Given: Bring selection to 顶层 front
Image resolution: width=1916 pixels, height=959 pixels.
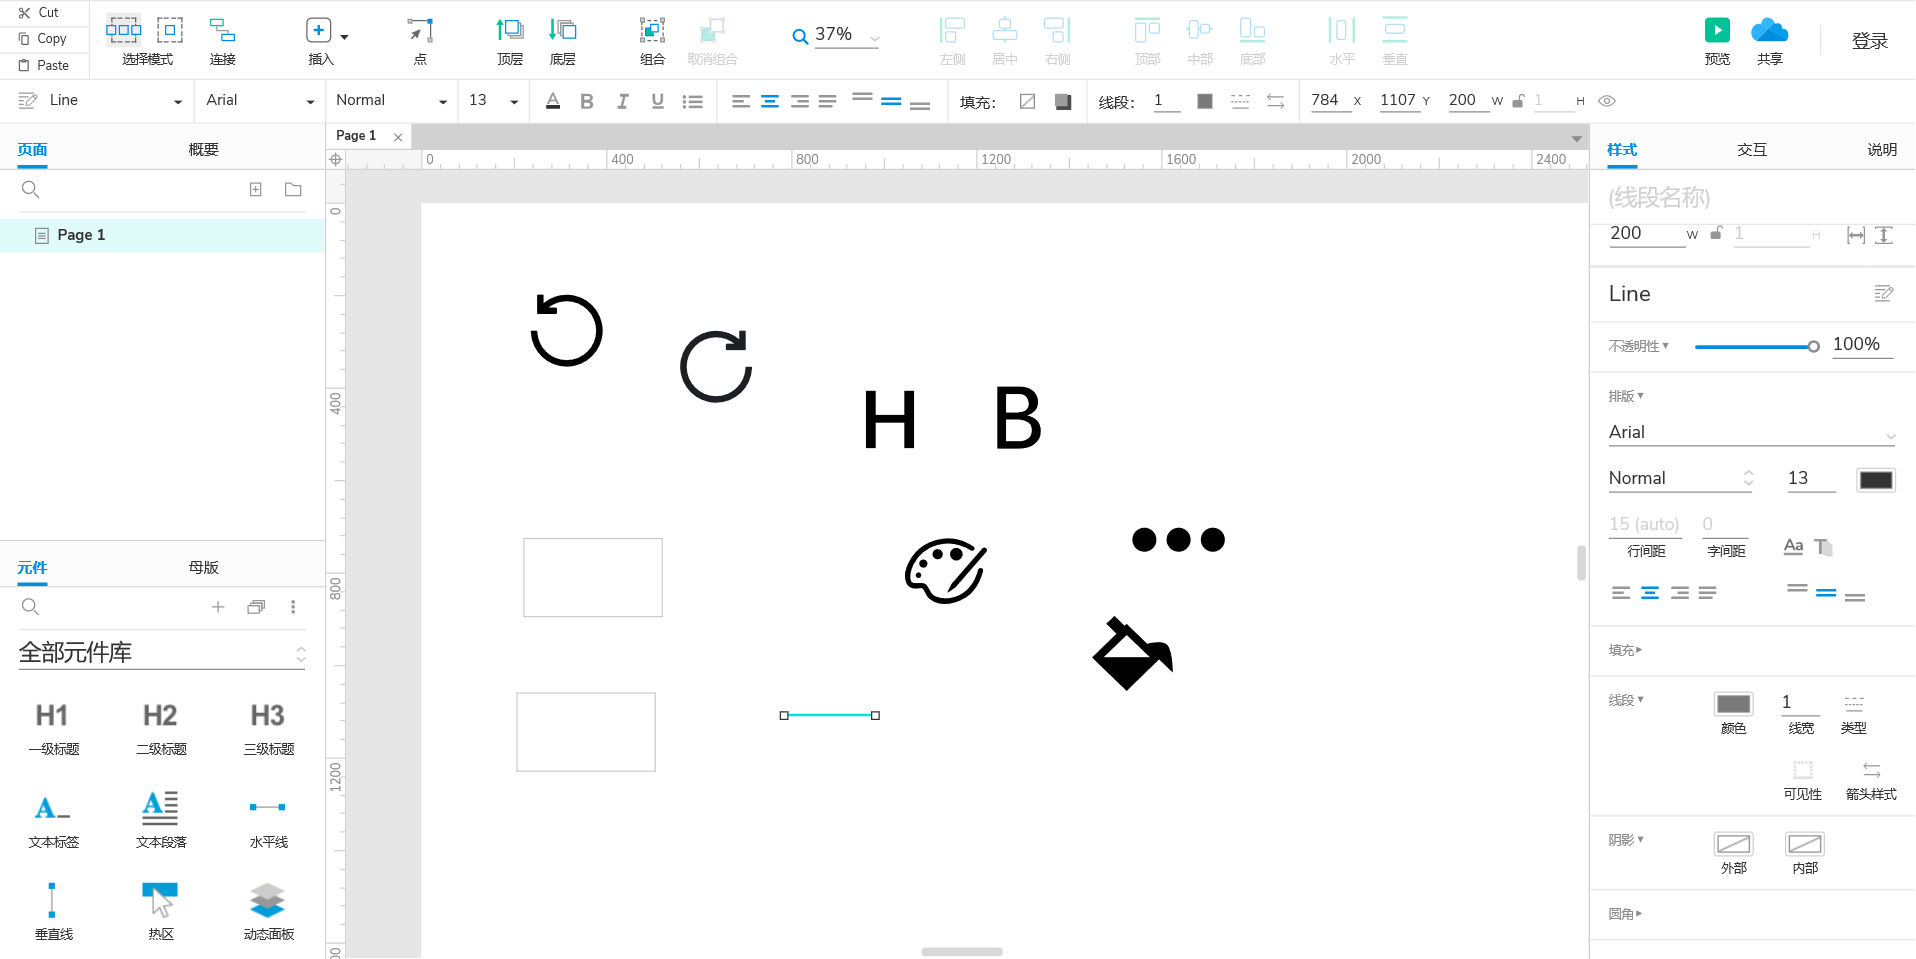Looking at the screenshot, I should pos(510,40).
